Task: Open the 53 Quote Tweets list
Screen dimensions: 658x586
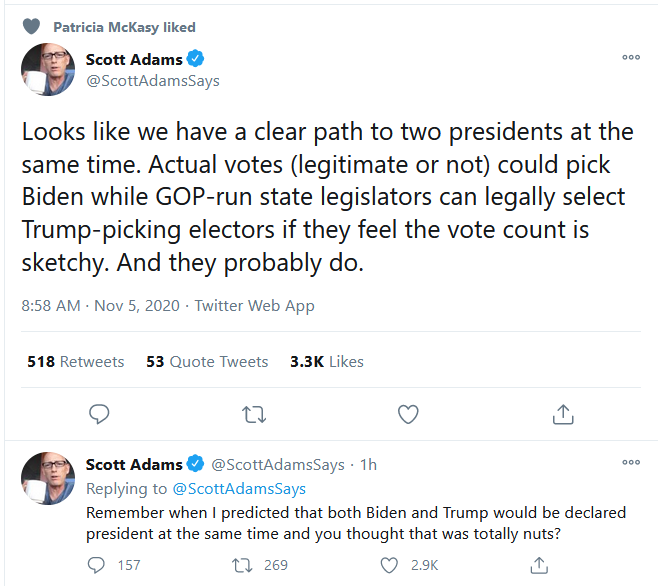Action: click(207, 361)
